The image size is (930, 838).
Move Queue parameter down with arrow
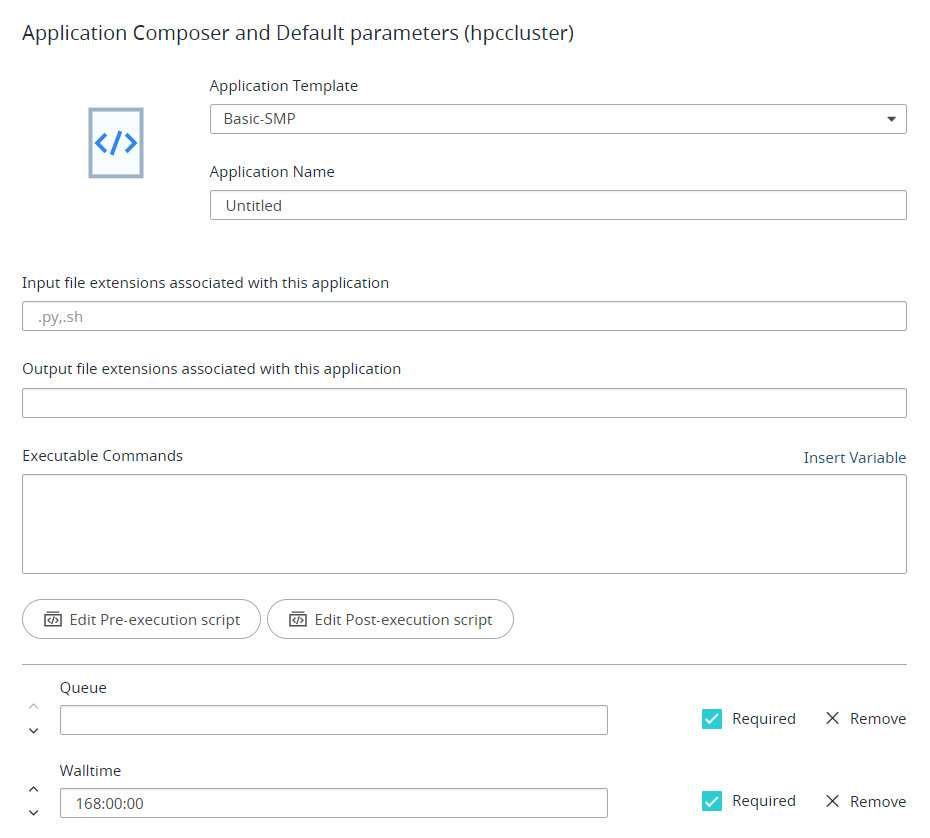[x=33, y=731]
